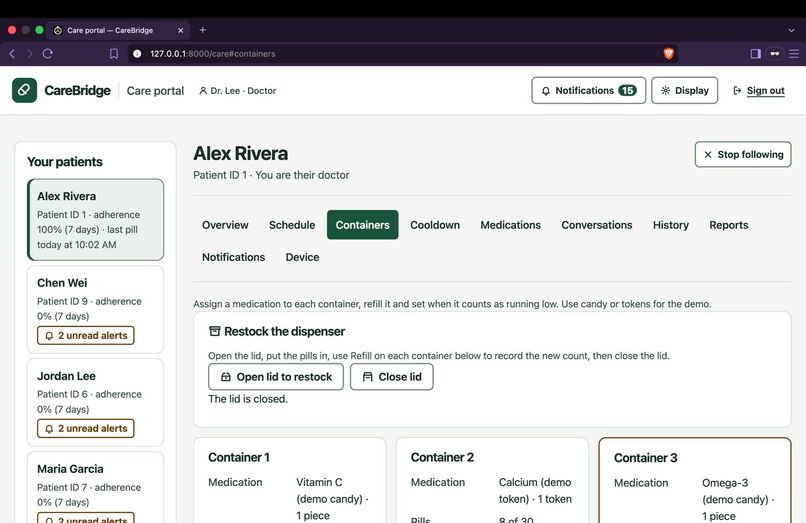
Task: Click the Container 1 card heading
Action: [x=239, y=457]
